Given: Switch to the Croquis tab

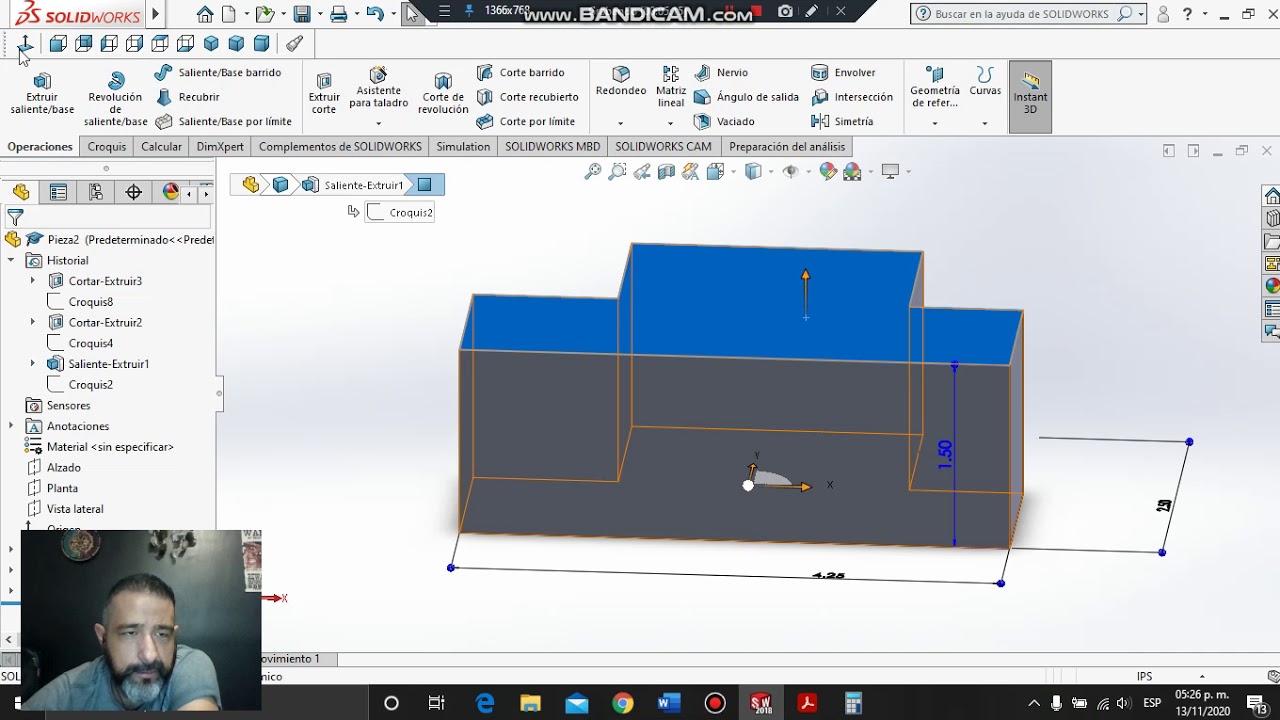Looking at the screenshot, I should pos(107,146).
